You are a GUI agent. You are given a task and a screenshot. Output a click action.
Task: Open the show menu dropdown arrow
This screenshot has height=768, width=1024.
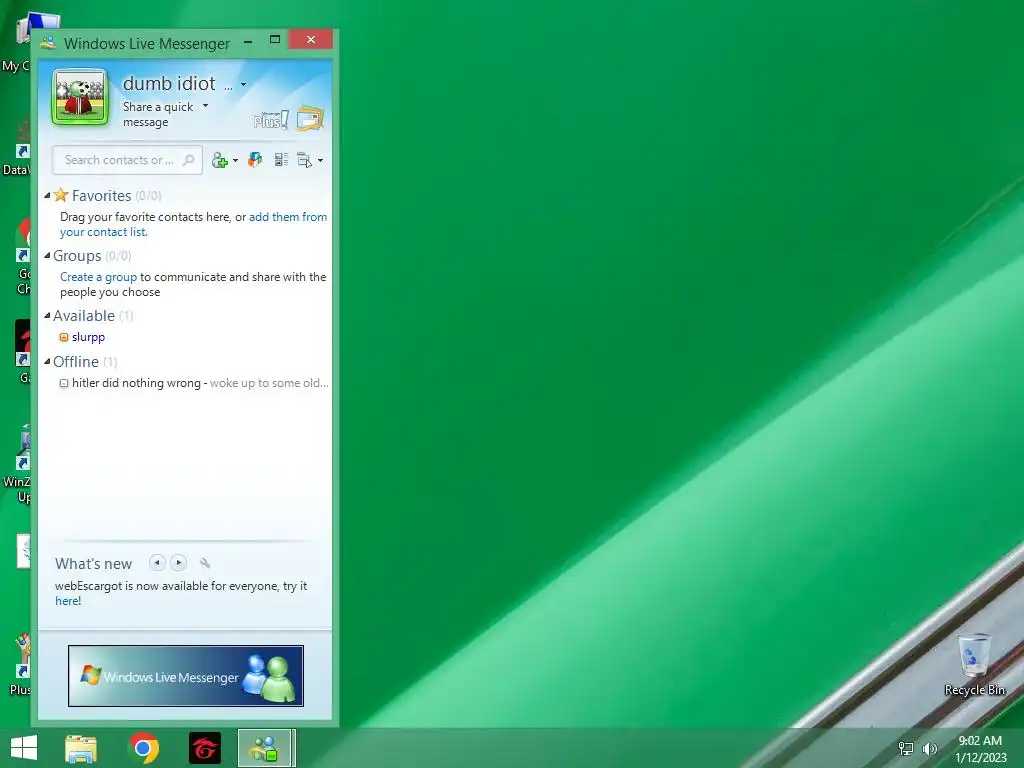(320, 161)
